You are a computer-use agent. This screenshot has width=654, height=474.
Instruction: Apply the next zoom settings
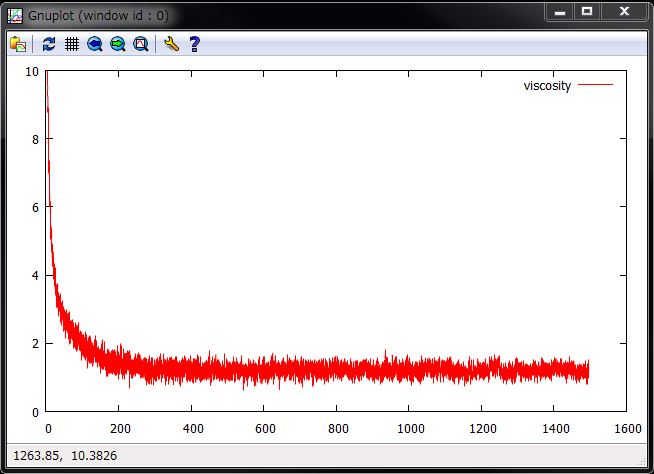pyautogui.click(x=118, y=44)
